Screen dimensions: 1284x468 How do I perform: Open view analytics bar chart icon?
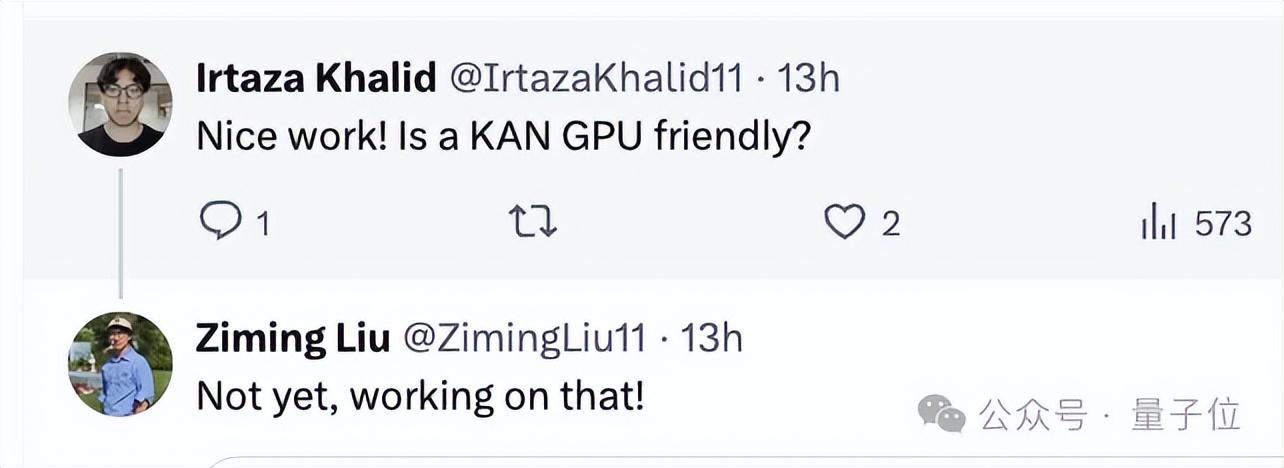1158,222
